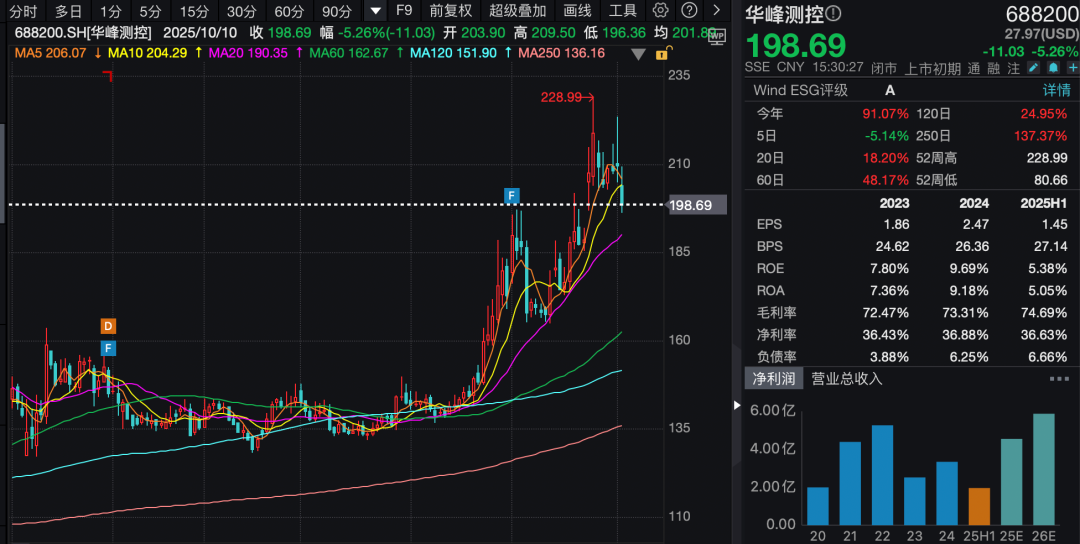1080x544 pixels.
Task: Click the stock info icon beside 华峰测控
Action: [834, 14]
